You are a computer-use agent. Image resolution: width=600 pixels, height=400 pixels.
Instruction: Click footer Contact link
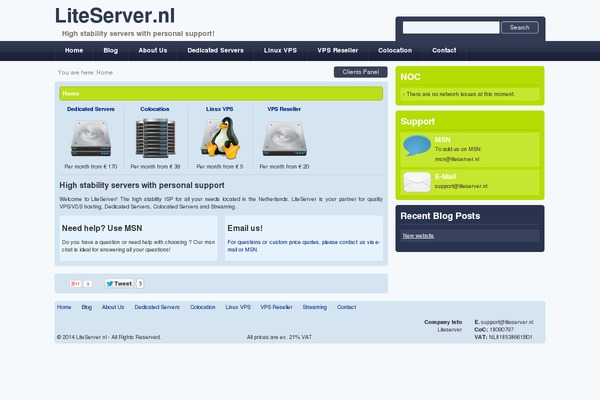[x=346, y=307]
